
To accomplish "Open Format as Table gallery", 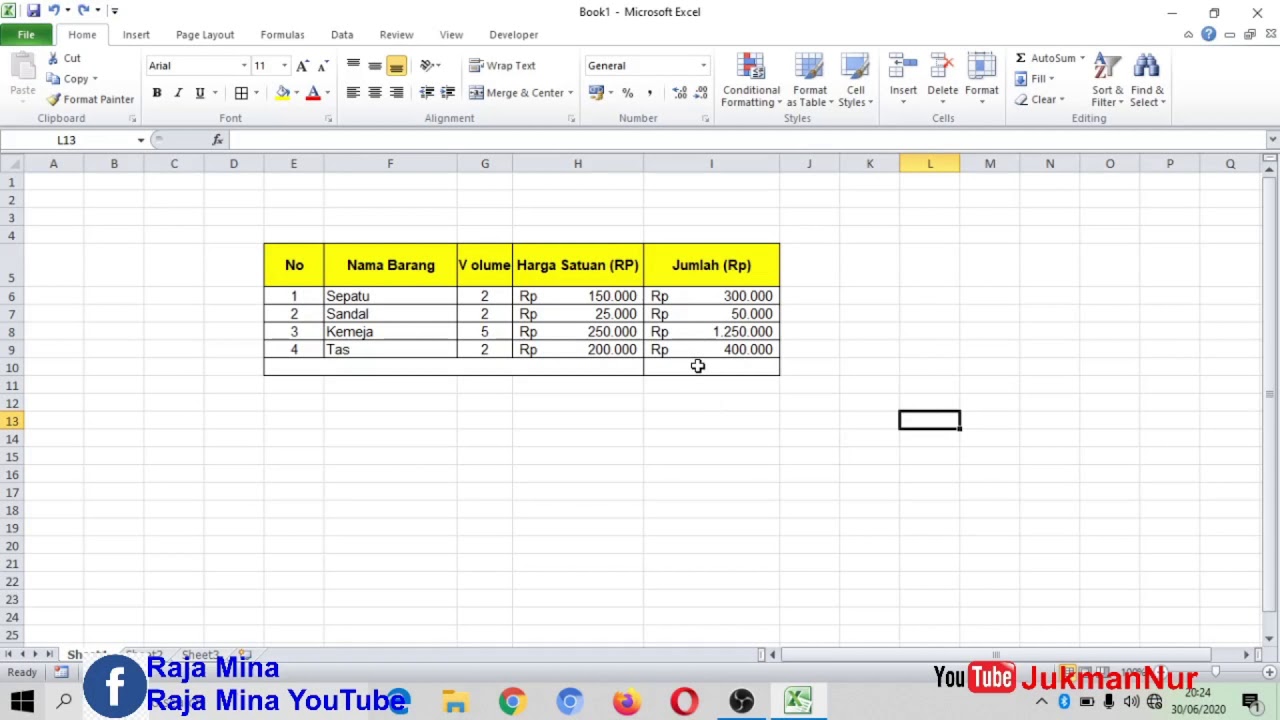I will (x=809, y=80).
